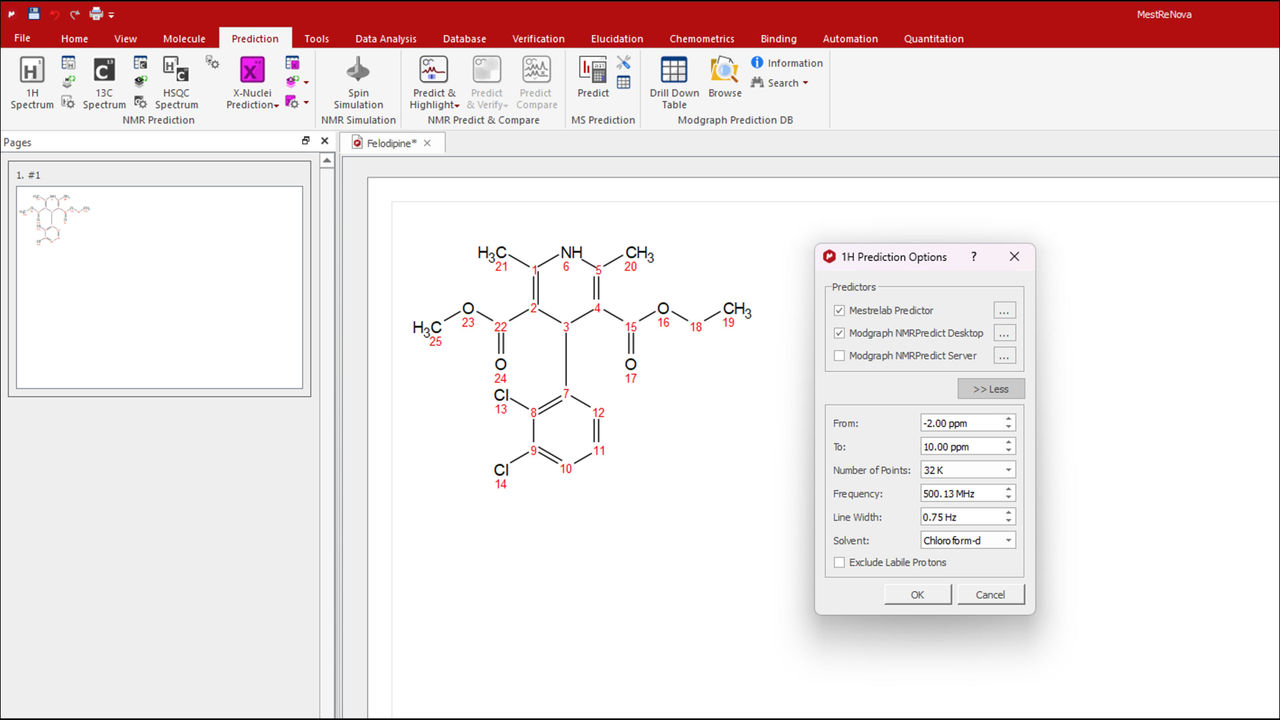Open the Number of Points dropdown

coord(968,470)
